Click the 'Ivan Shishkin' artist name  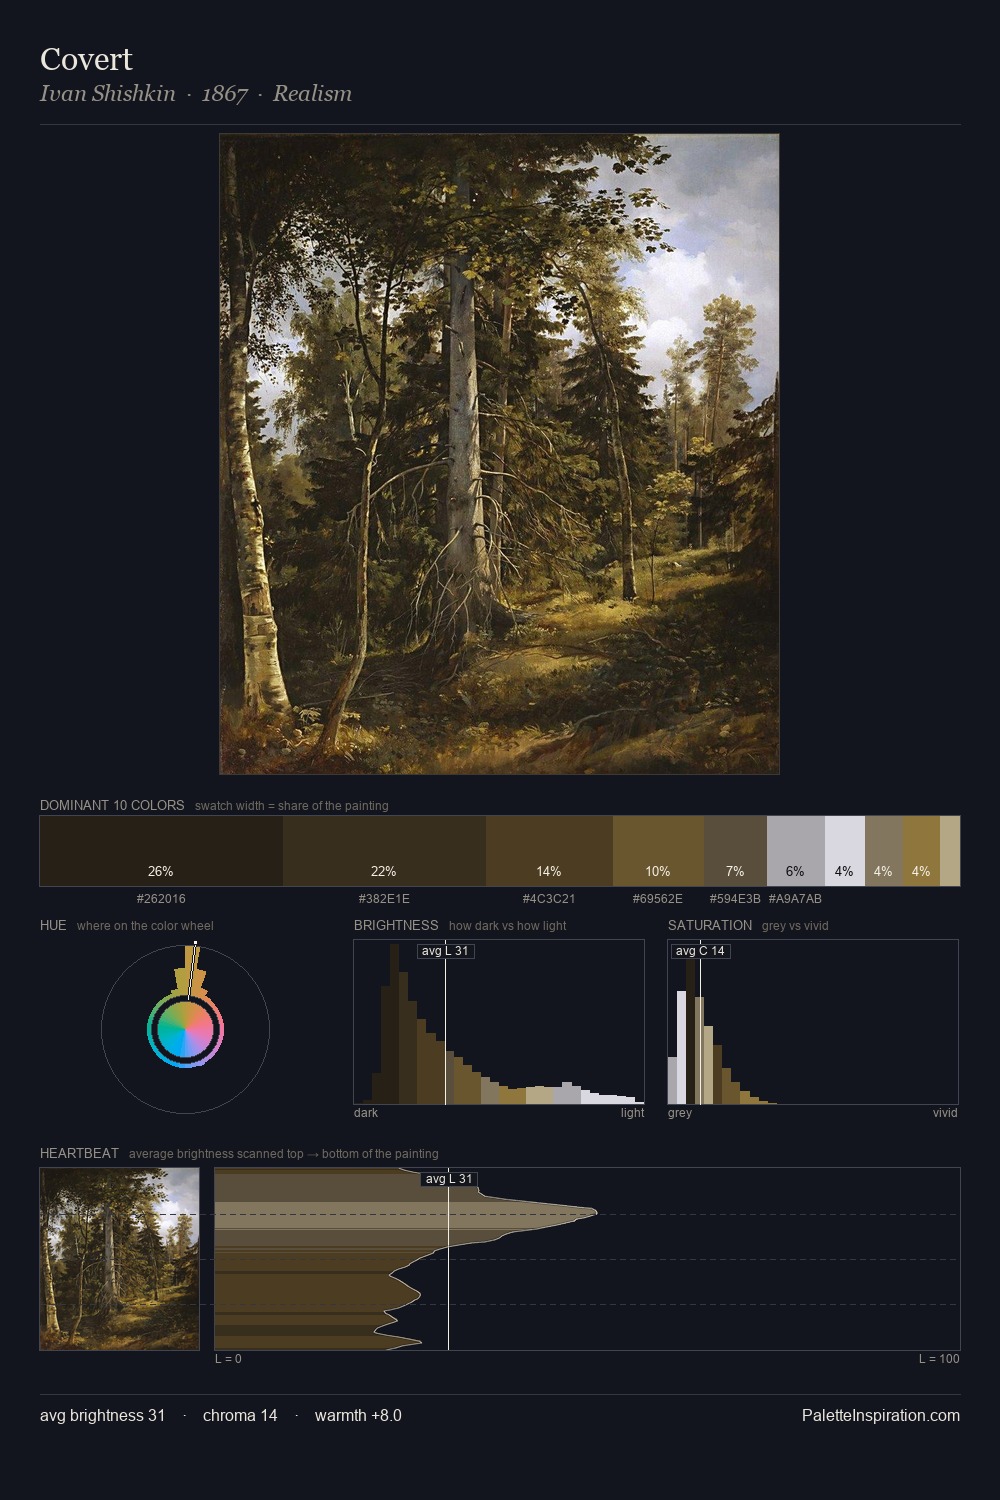click(x=108, y=94)
